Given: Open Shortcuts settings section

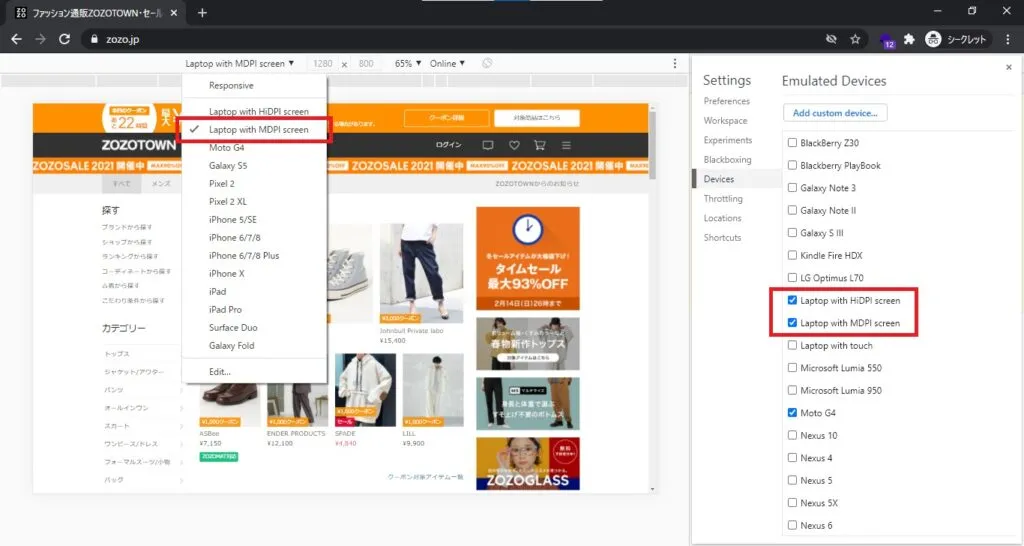Looking at the screenshot, I should [x=722, y=238].
